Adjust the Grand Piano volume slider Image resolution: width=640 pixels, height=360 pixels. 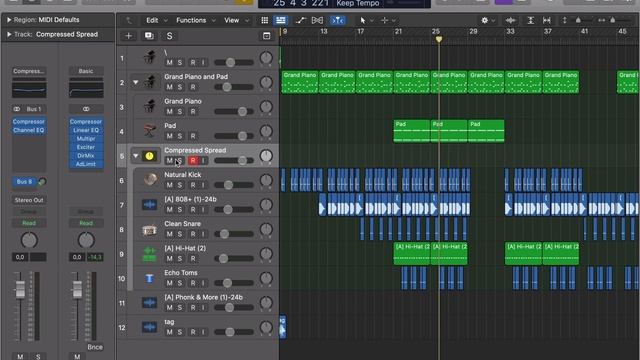point(234,111)
